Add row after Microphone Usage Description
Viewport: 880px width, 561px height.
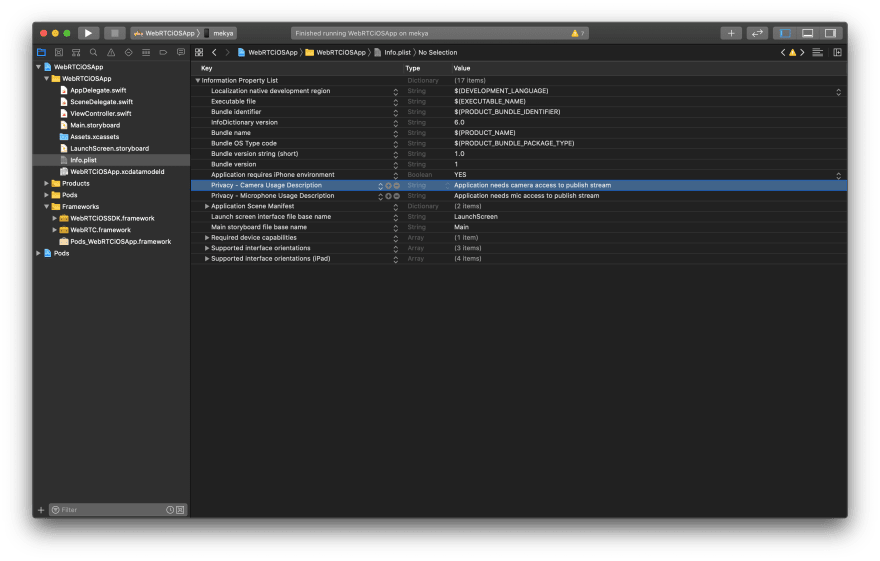(388, 196)
